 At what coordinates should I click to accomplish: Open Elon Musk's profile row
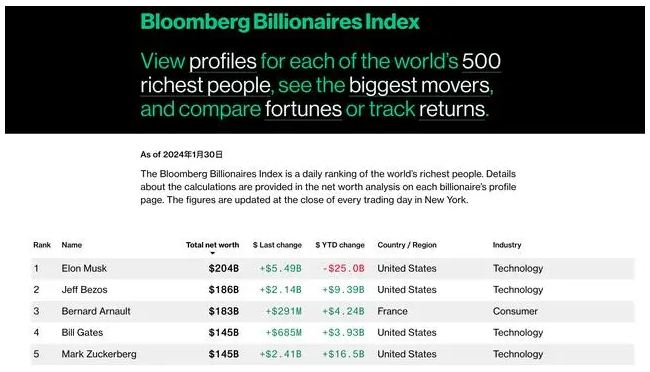pyautogui.click(x=332, y=268)
